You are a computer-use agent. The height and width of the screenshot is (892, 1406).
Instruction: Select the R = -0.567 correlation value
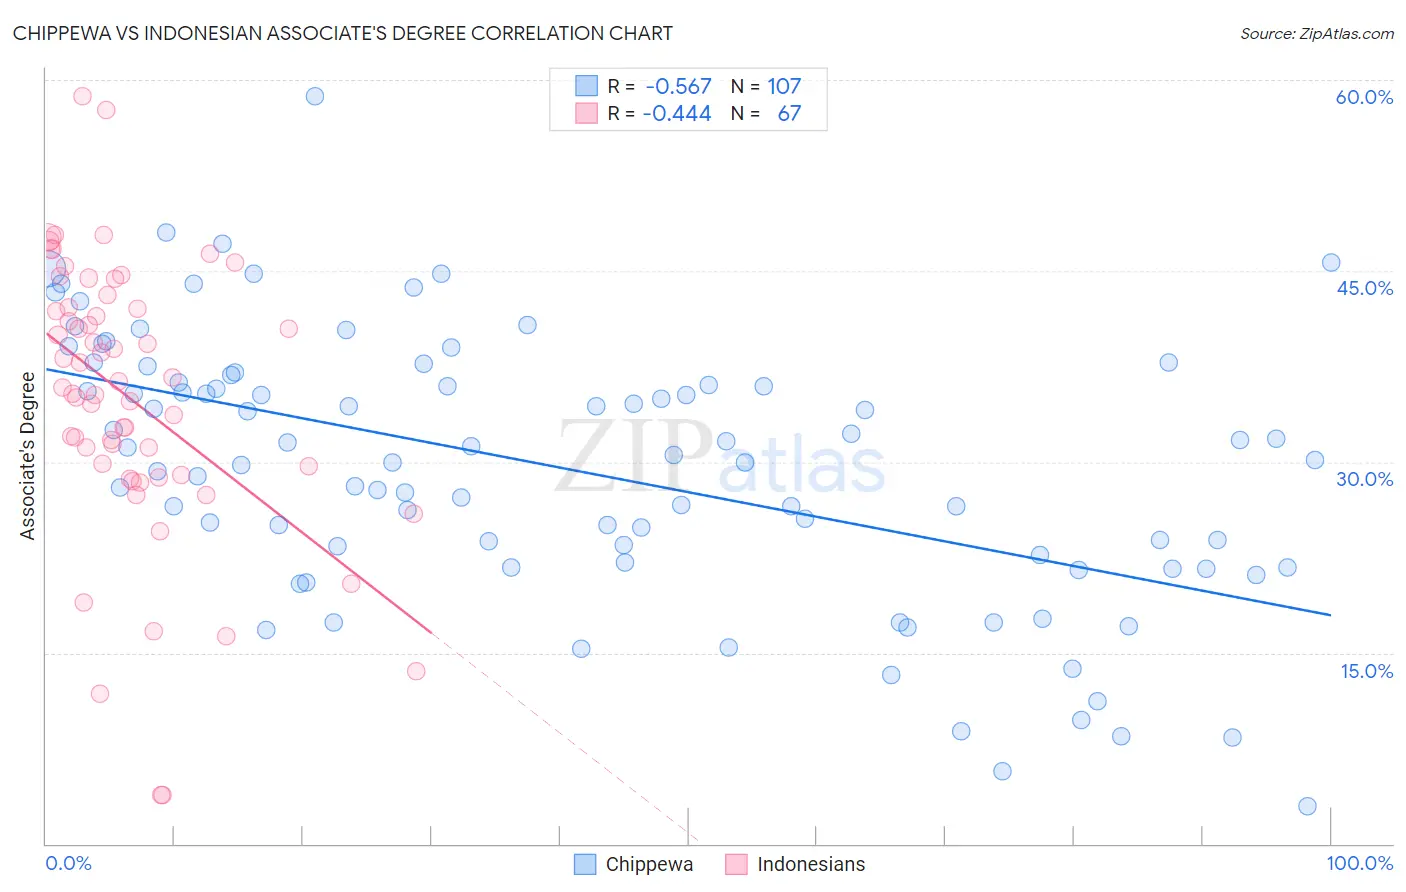[x=660, y=86]
